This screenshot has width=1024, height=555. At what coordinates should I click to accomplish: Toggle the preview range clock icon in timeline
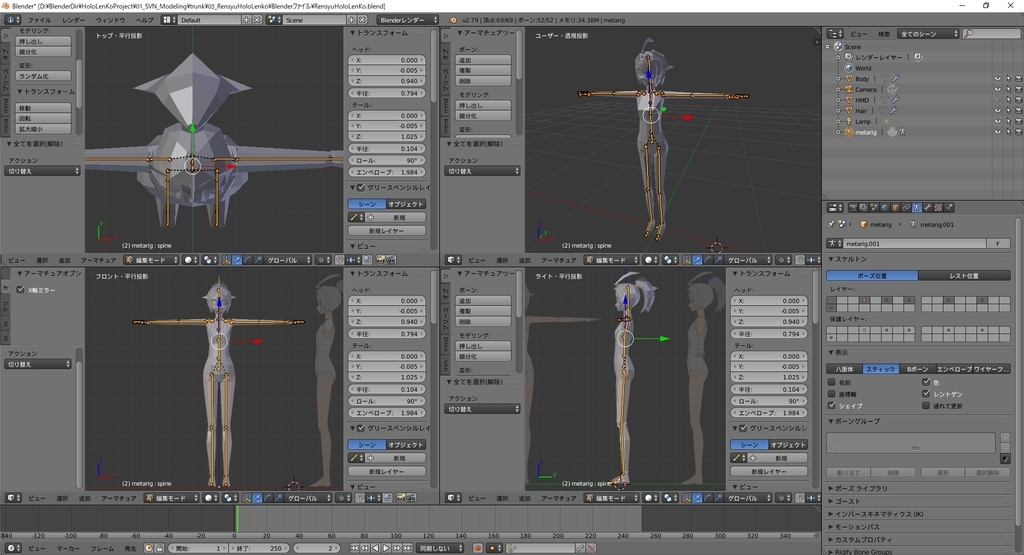pyautogui.click(x=148, y=548)
